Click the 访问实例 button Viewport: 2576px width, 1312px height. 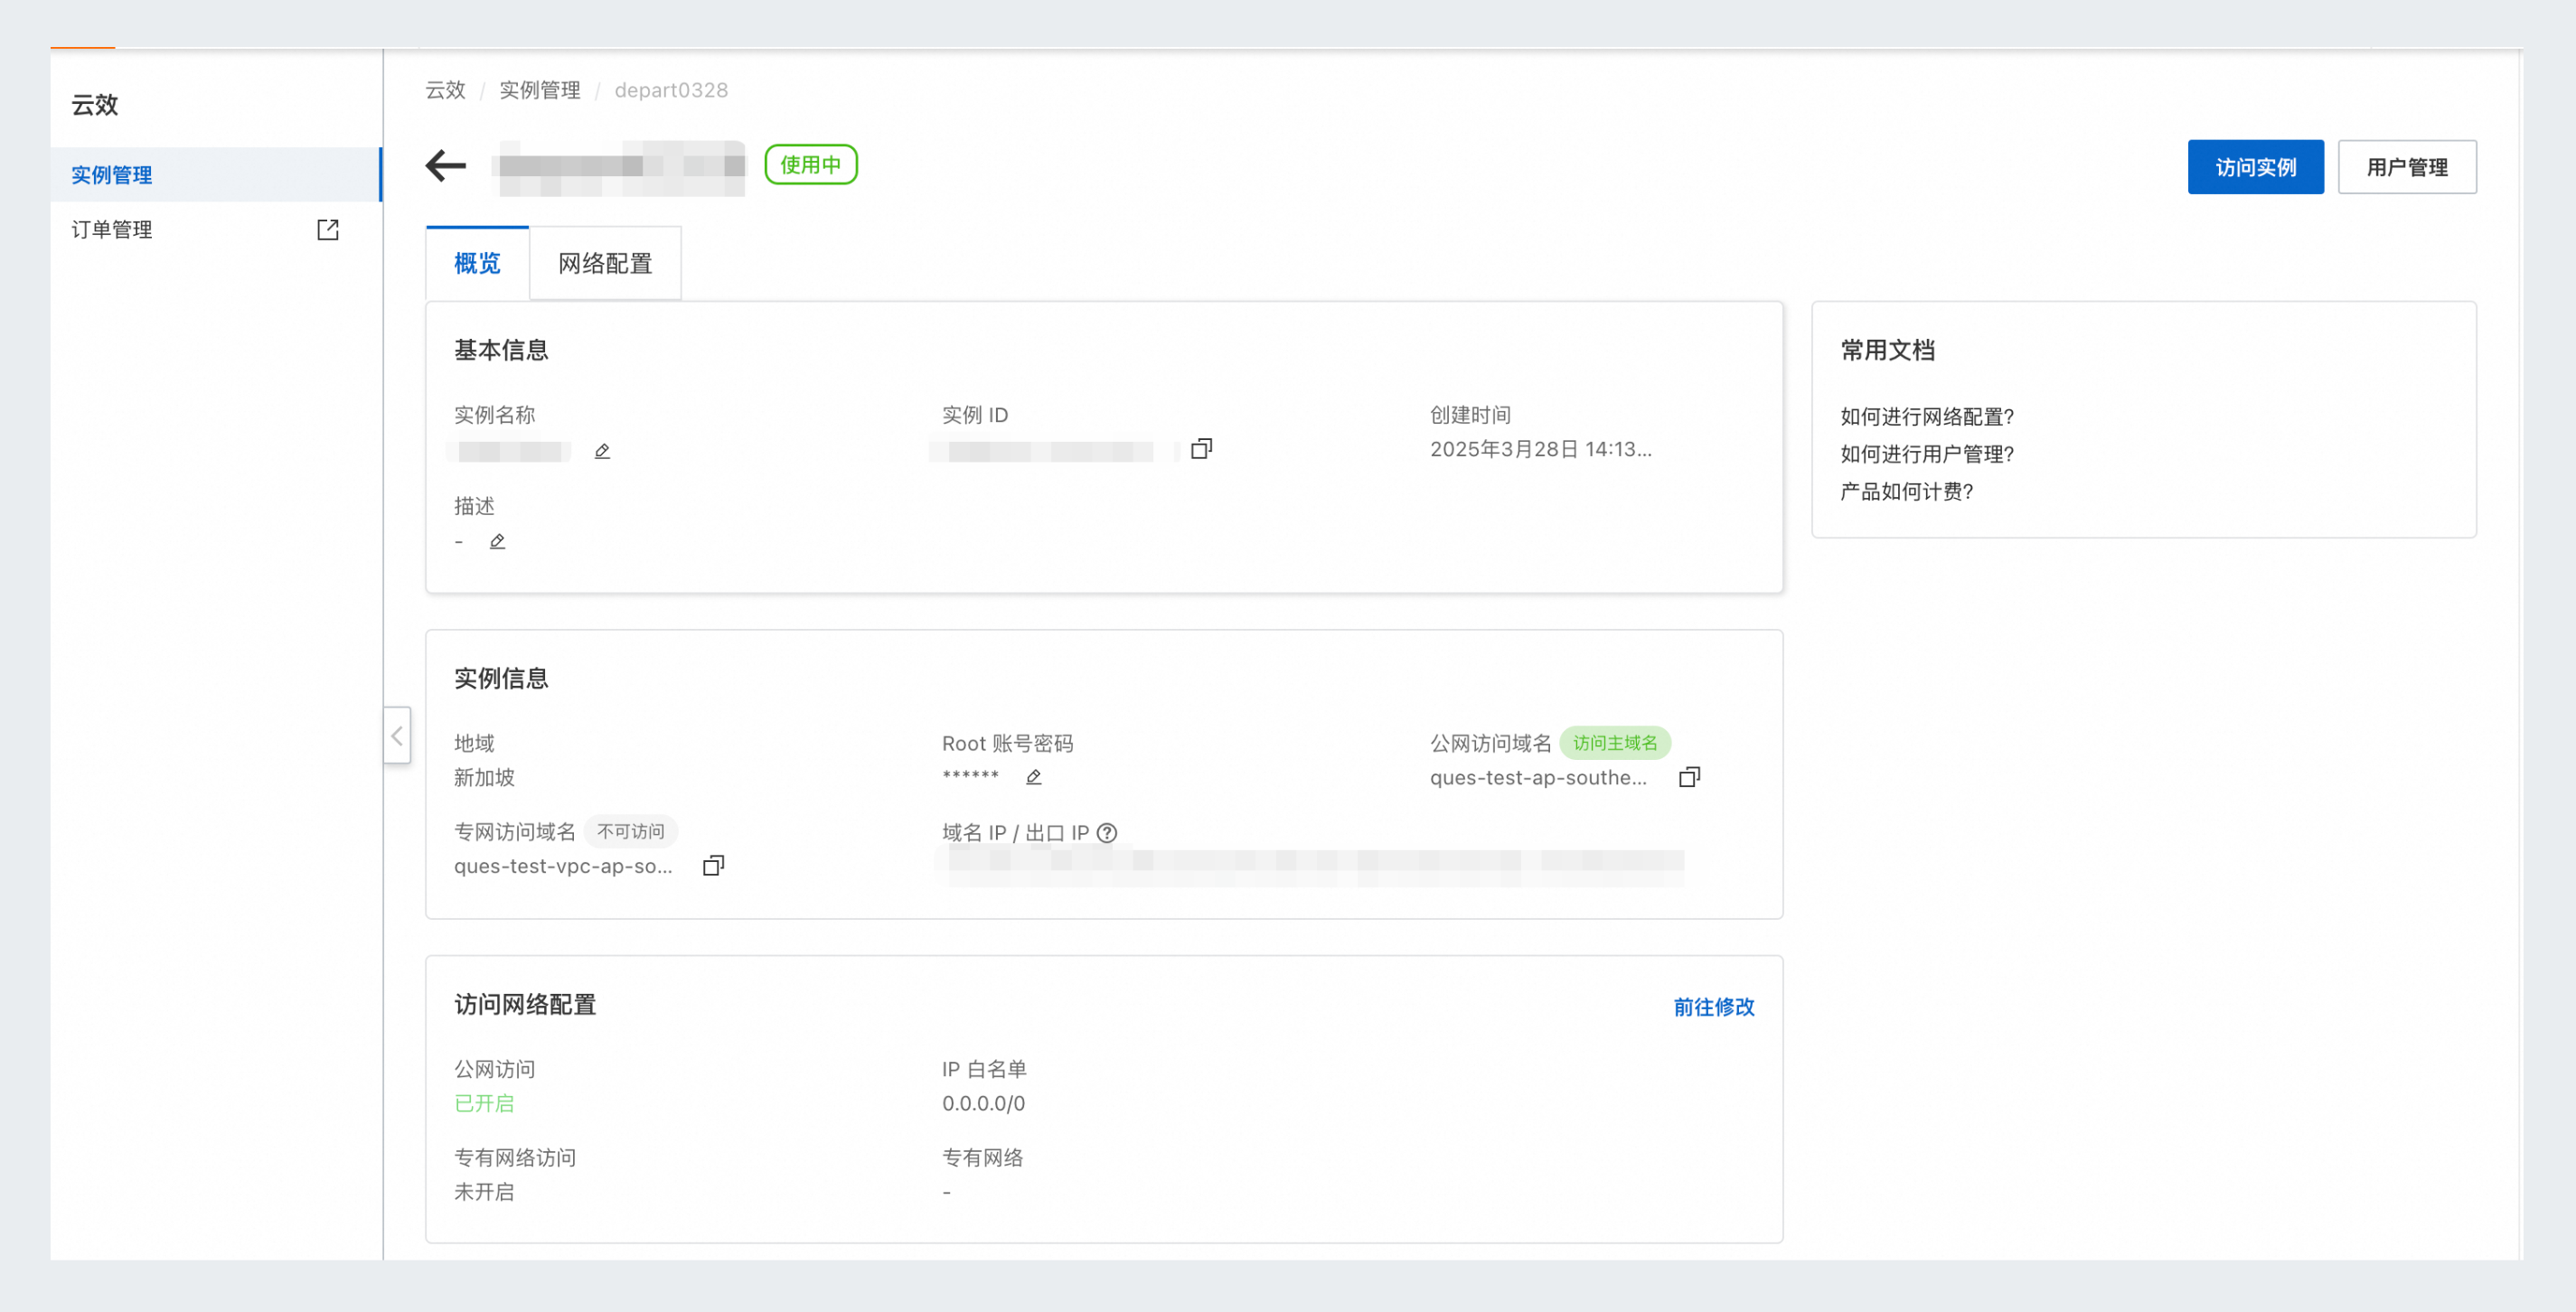[2255, 167]
